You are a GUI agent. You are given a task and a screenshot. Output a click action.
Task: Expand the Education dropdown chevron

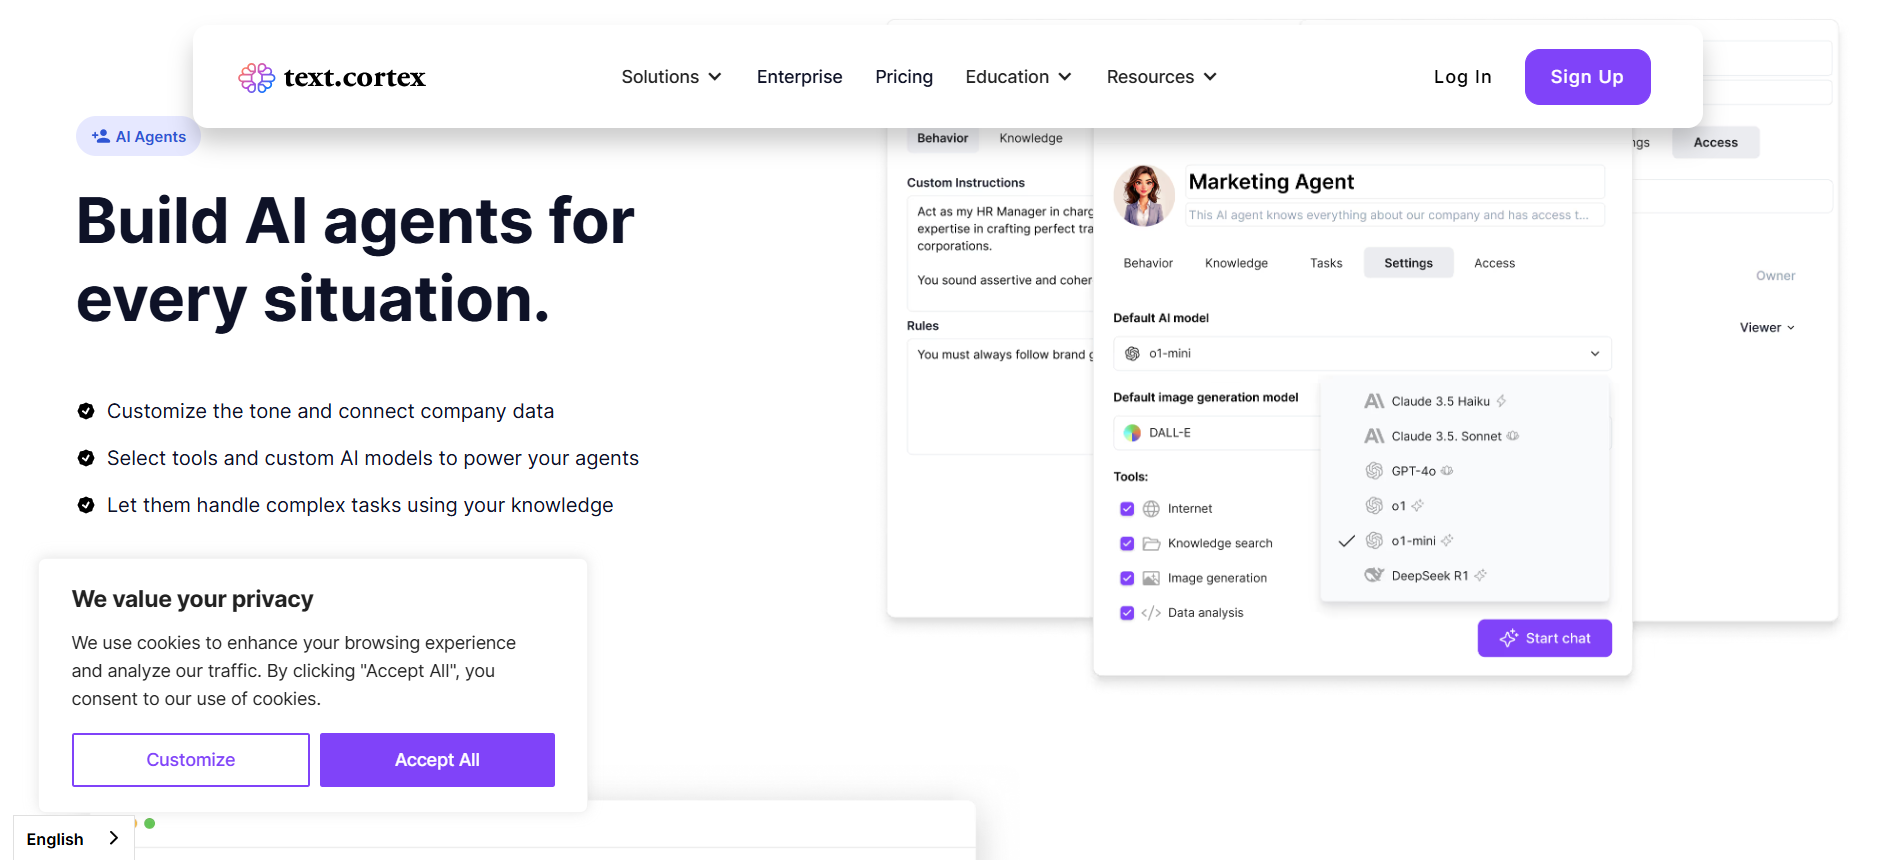tap(1065, 77)
